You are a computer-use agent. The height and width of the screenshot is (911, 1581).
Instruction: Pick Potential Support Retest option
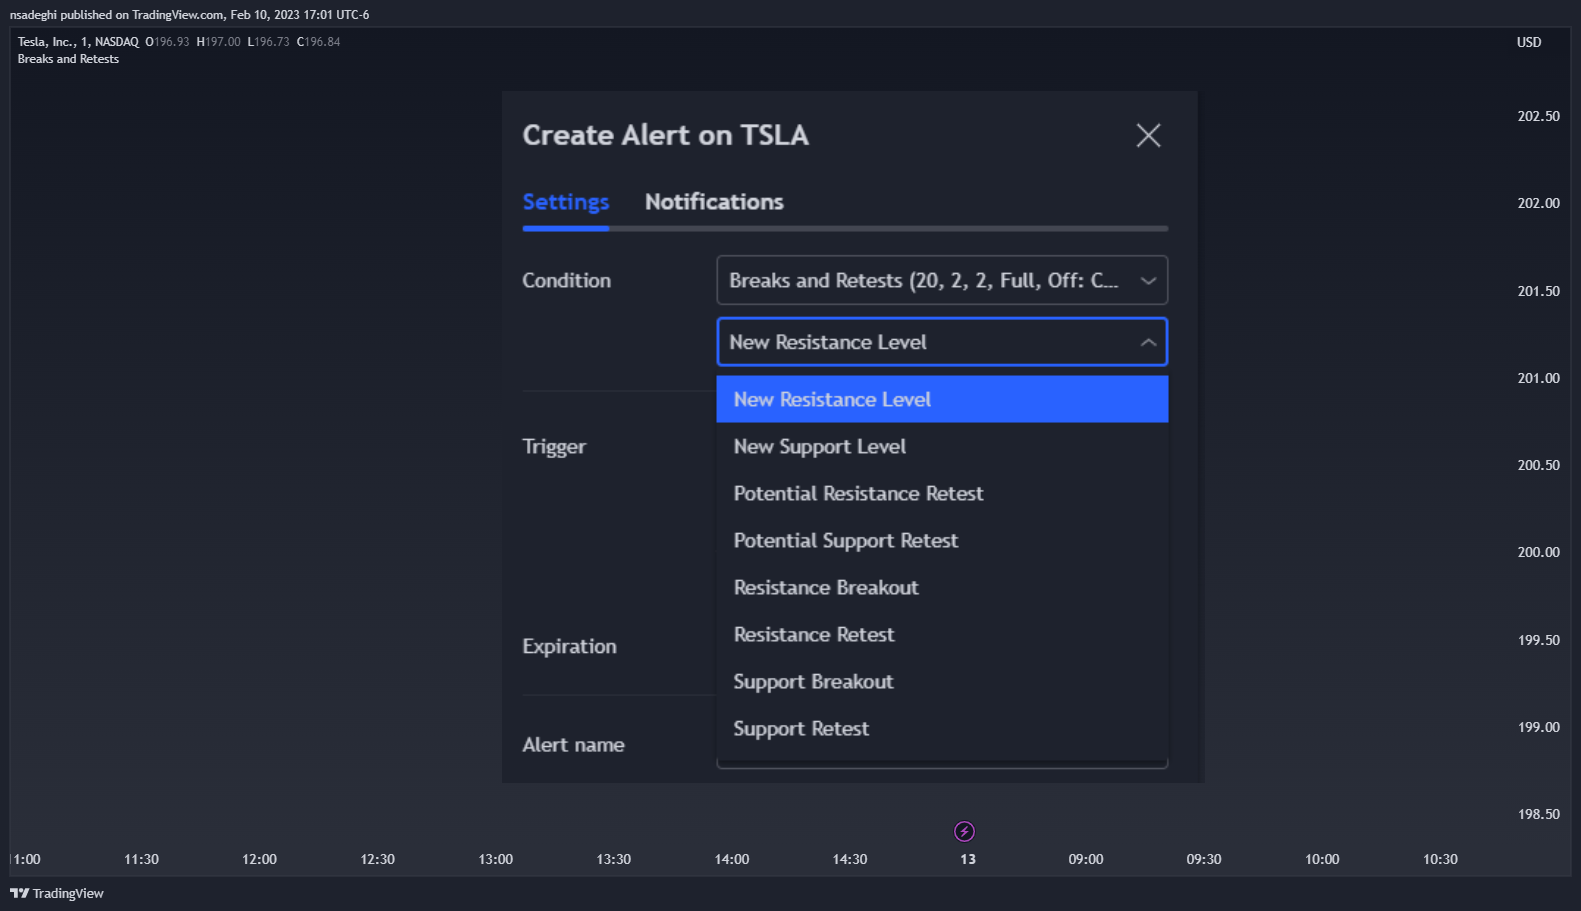(942, 540)
